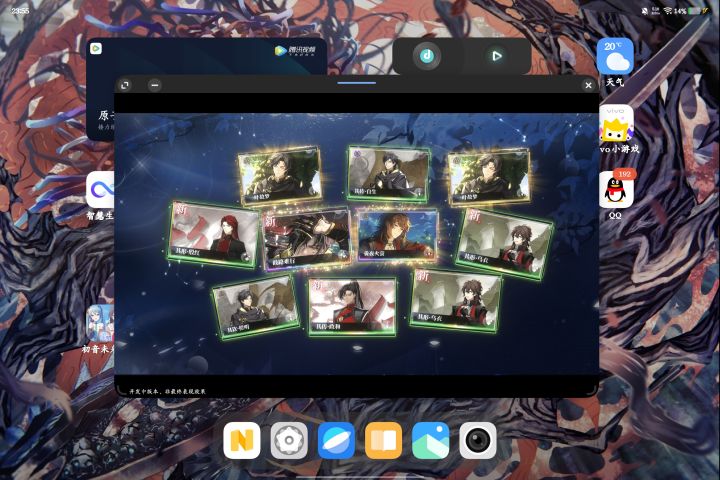This screenshot has width=720, height=480.
Task: Launch the blue planet browser in dock
Action: (336, 440)
